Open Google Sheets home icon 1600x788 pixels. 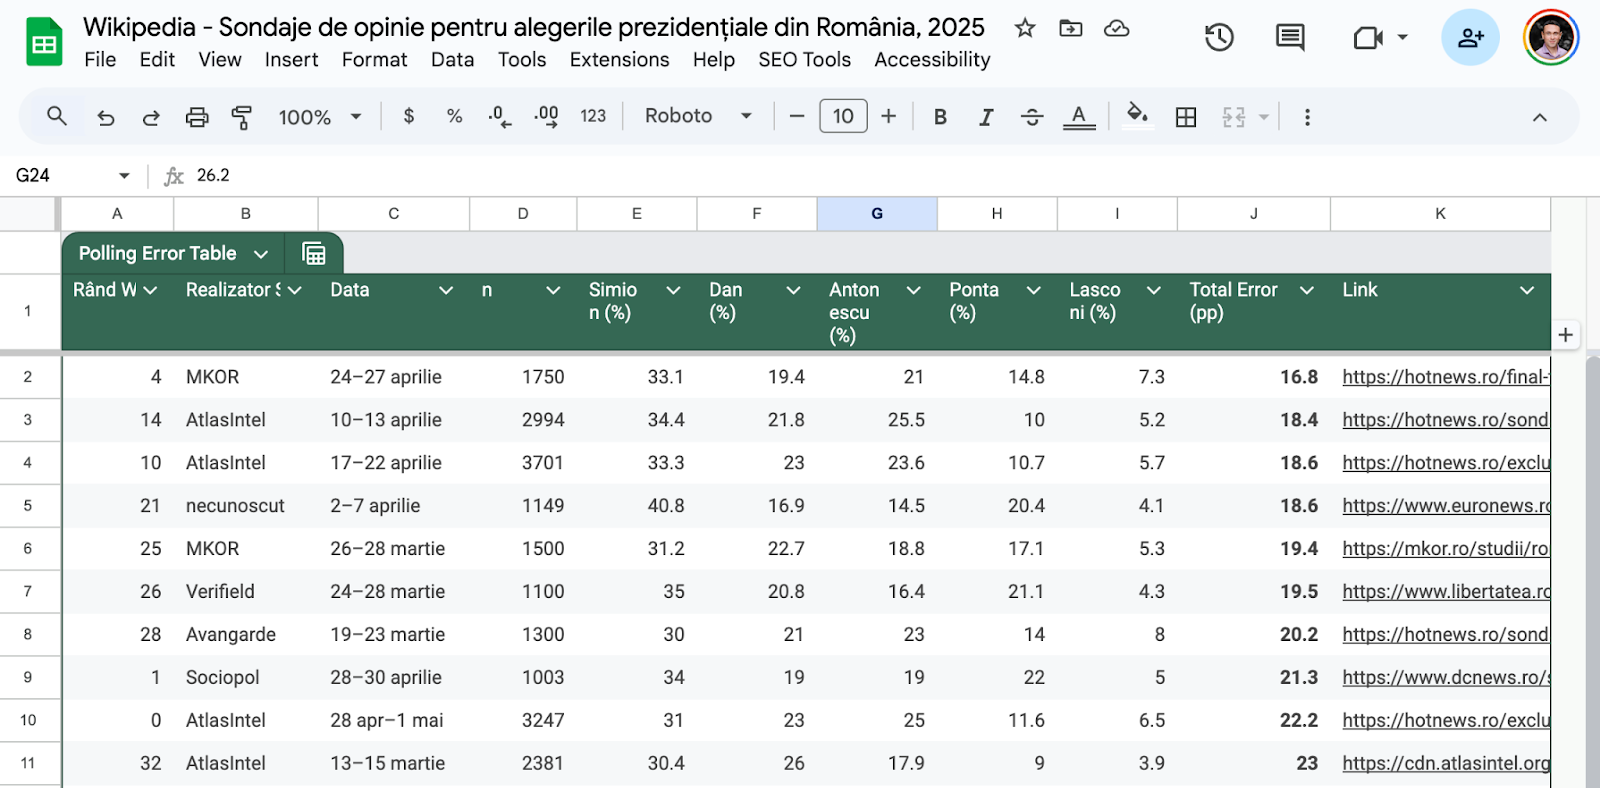coord(44,42)
